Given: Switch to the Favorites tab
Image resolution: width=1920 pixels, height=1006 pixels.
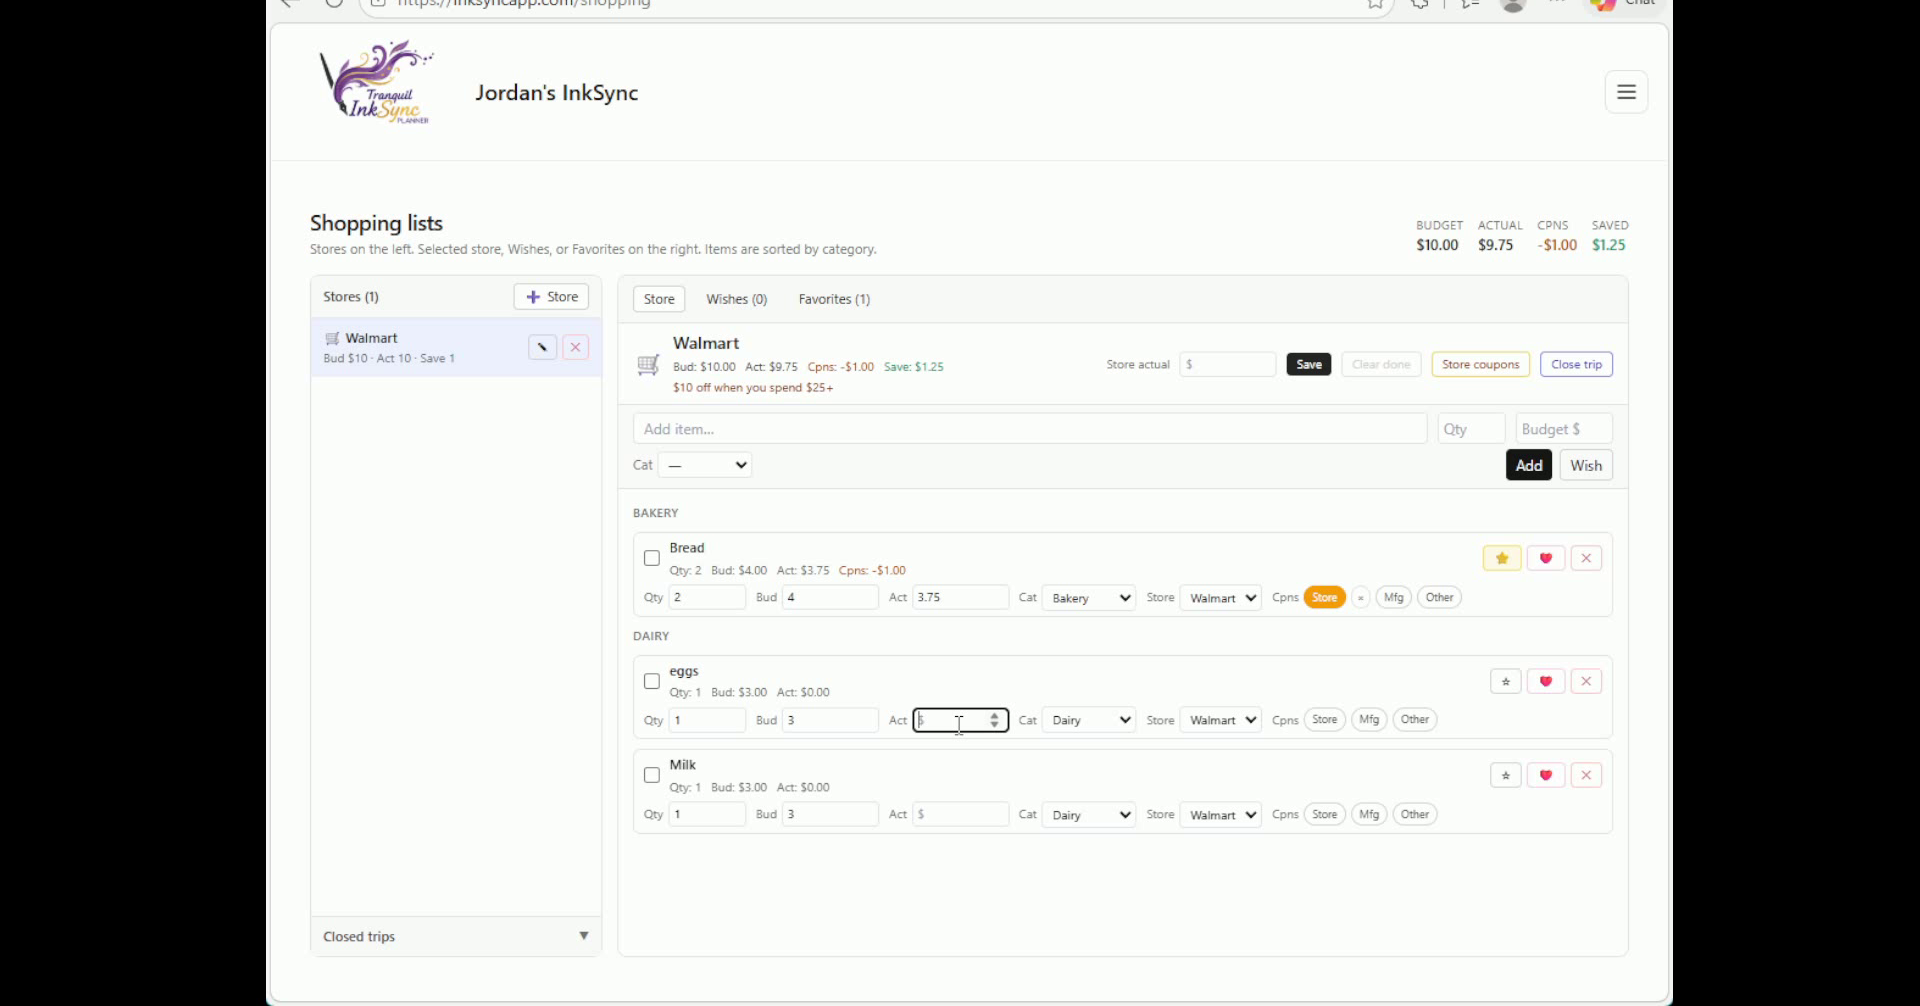Looking at the screenshot, I should coord(834,298).
